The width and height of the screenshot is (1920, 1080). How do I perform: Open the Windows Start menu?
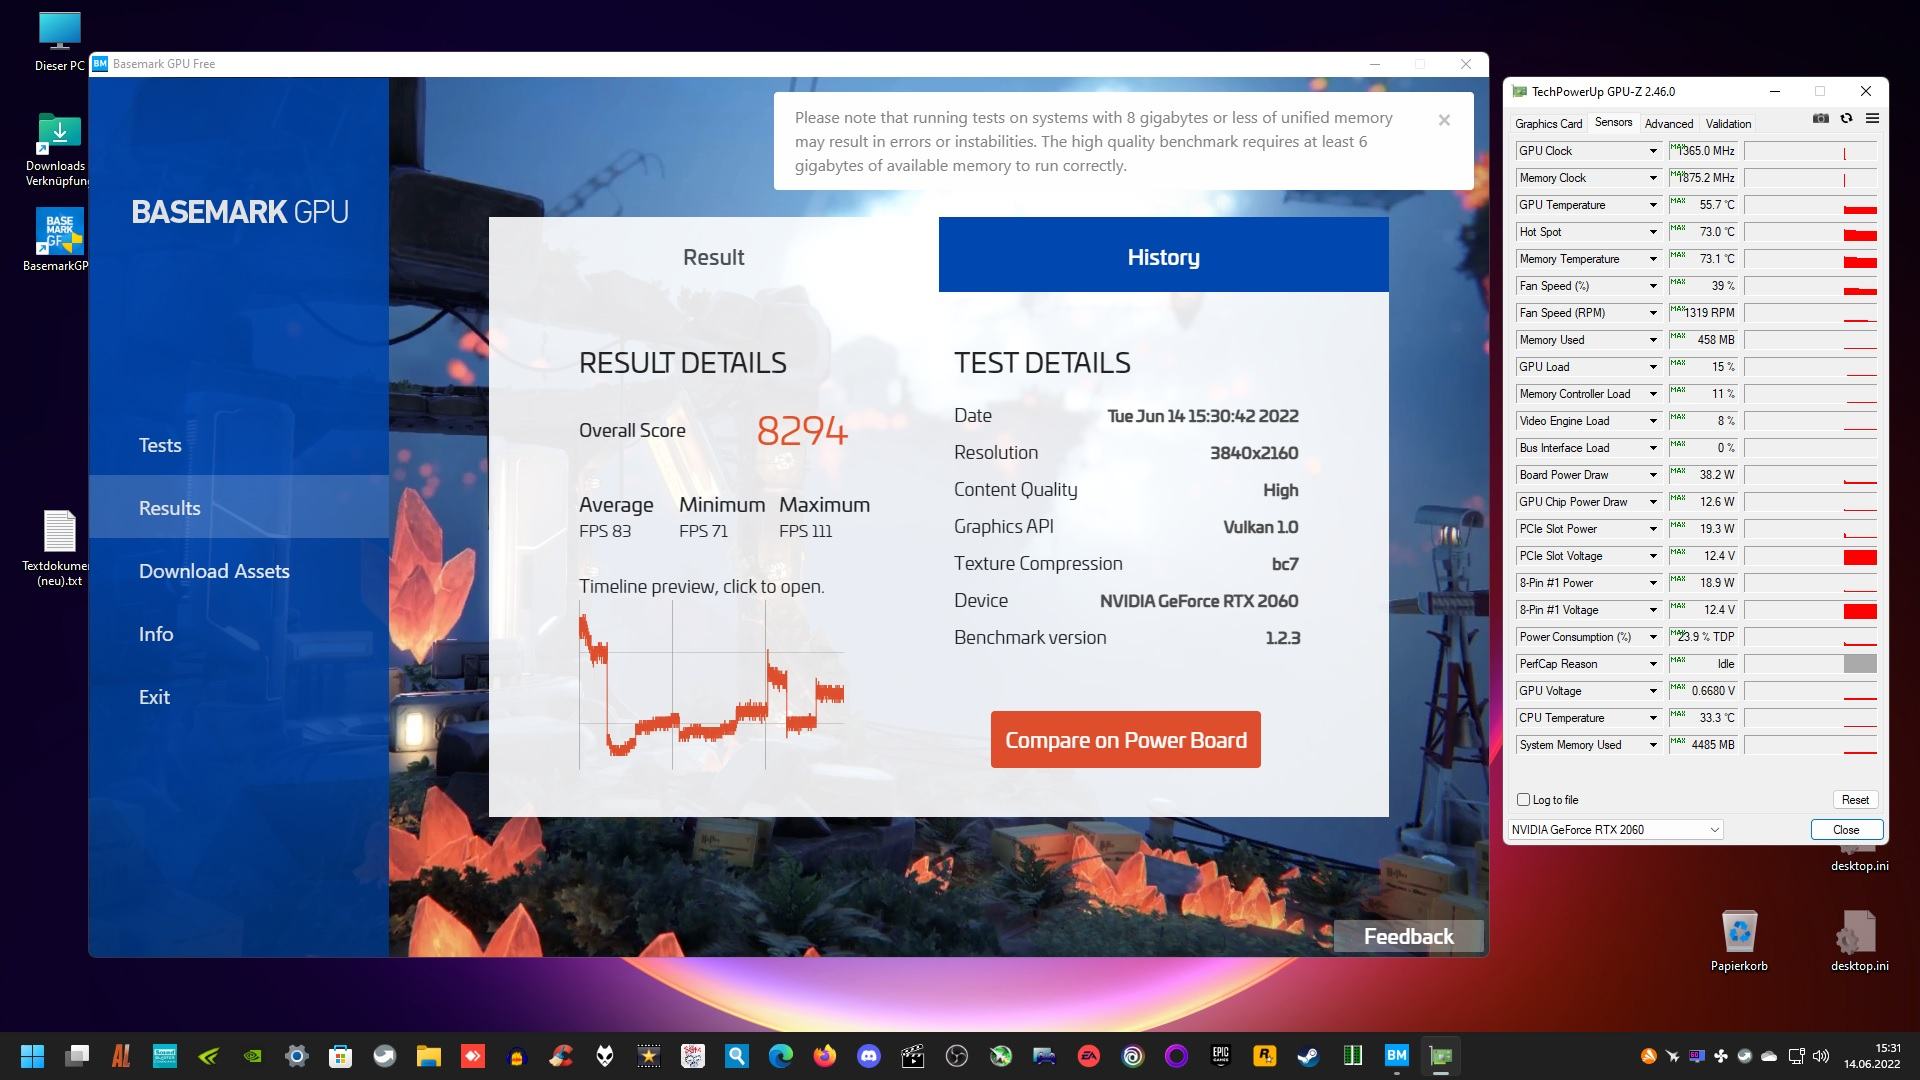click(32, 1056)
